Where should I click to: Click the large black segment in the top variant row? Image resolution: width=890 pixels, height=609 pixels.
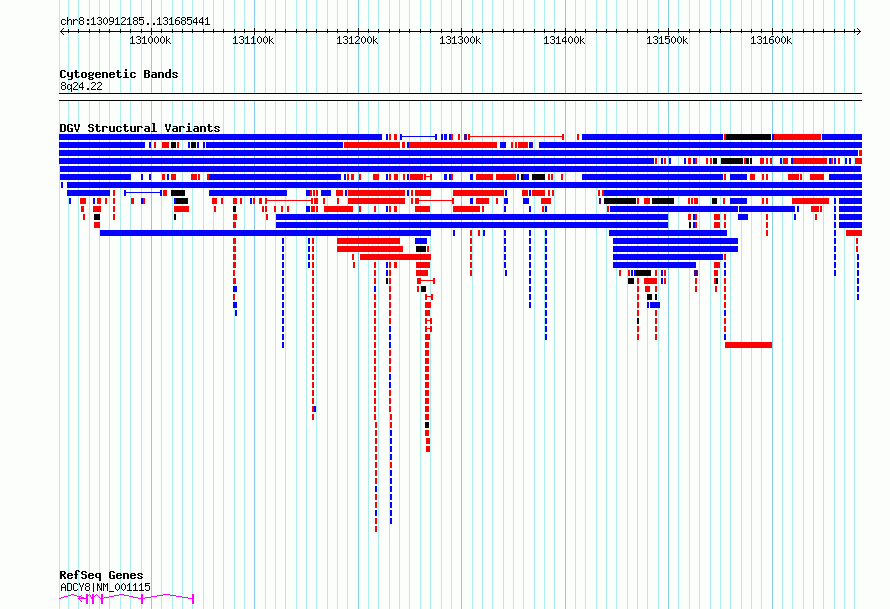[x=748, y=137]
